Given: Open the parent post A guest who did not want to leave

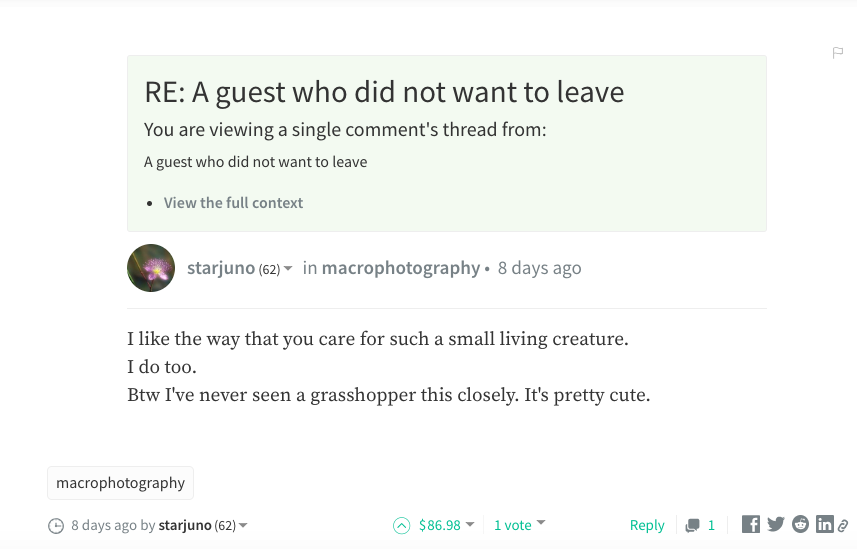Looking at the screenshot, I should [x=255, y=161].
